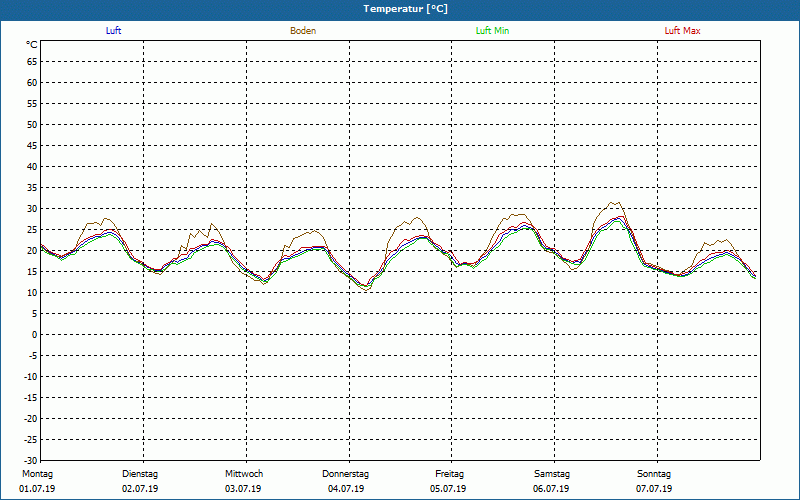Click the 45 y-axis value
The image size is (800, 500).
pyautogui.click(x=32, y=145)
